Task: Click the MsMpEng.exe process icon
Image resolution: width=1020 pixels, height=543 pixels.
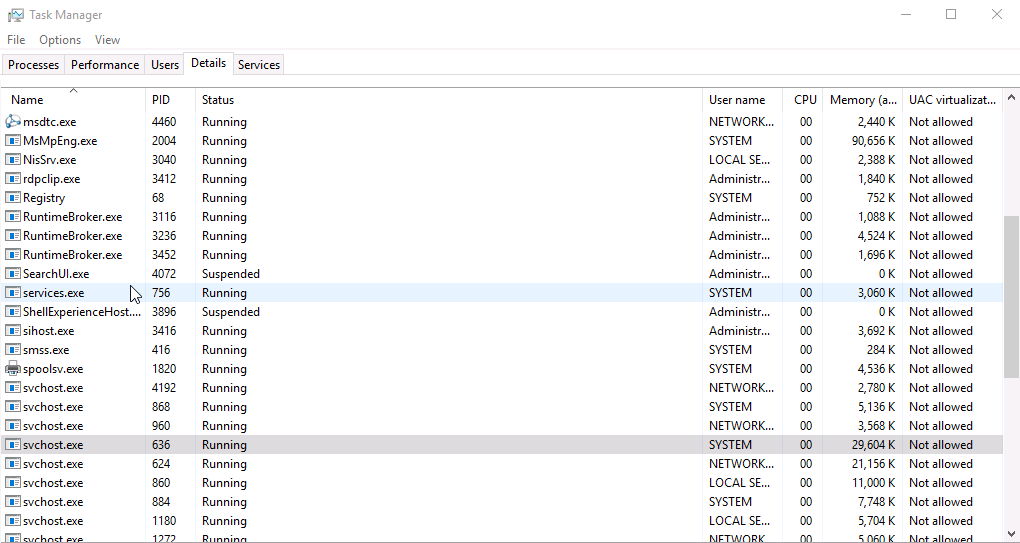Action: pos(12,140)
